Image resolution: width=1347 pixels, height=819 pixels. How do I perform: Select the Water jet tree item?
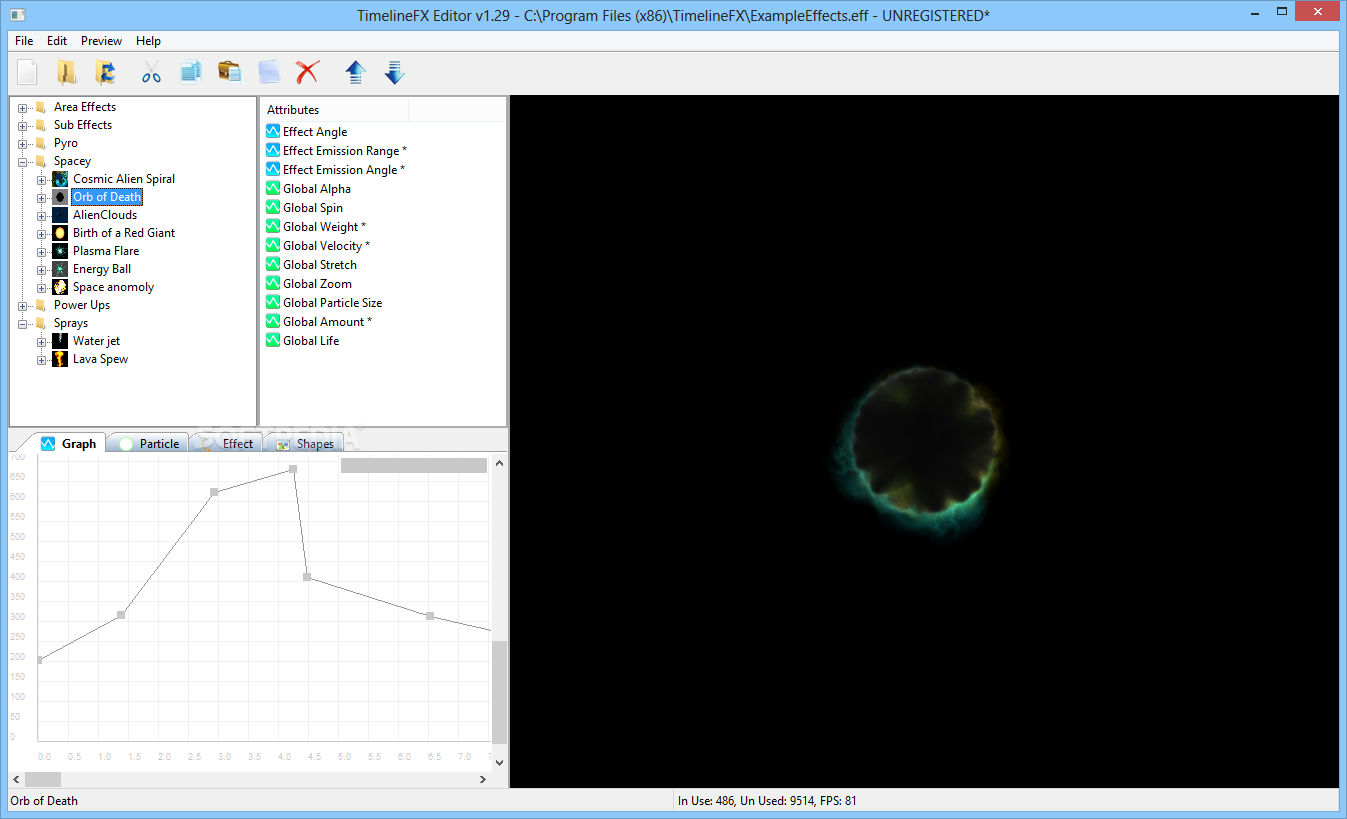coord(96,341)
